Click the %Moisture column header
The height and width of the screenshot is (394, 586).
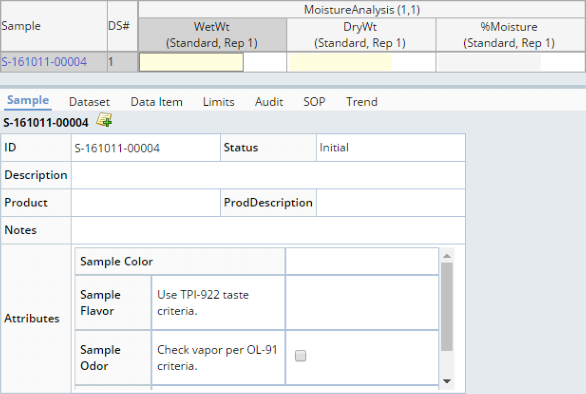pos(510,35)
